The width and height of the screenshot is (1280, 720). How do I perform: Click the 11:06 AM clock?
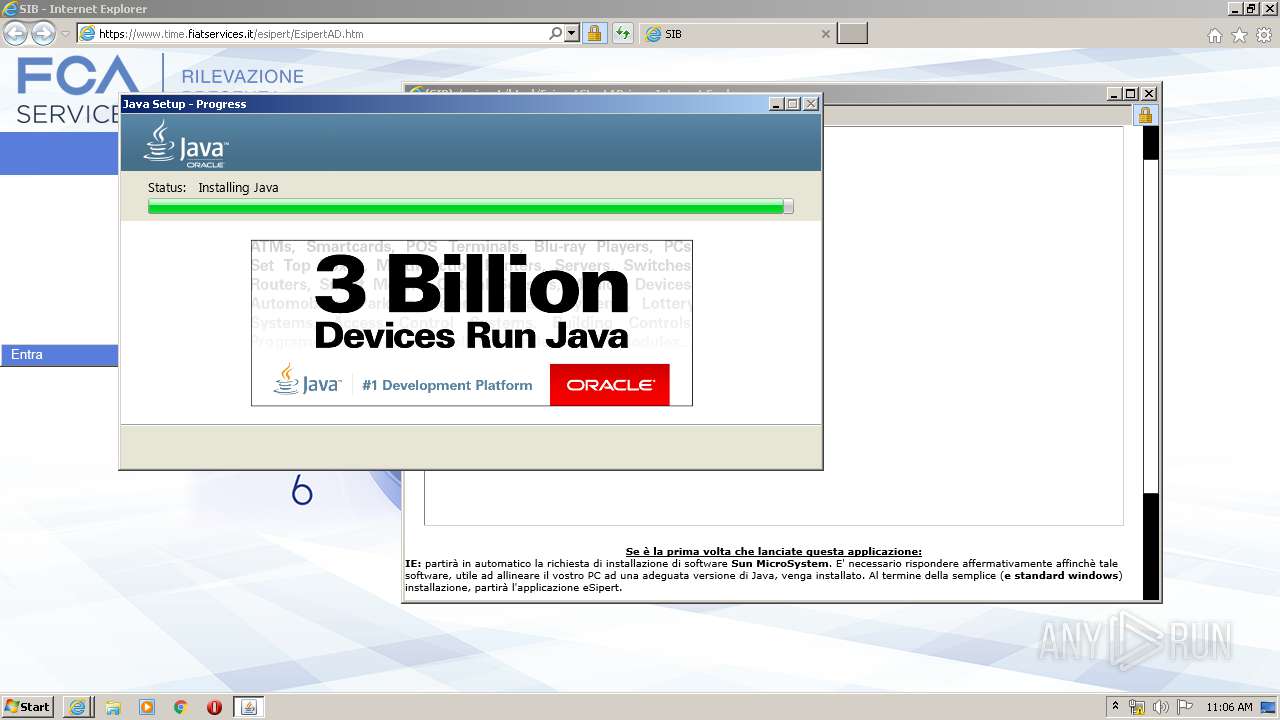point(1229,707)
